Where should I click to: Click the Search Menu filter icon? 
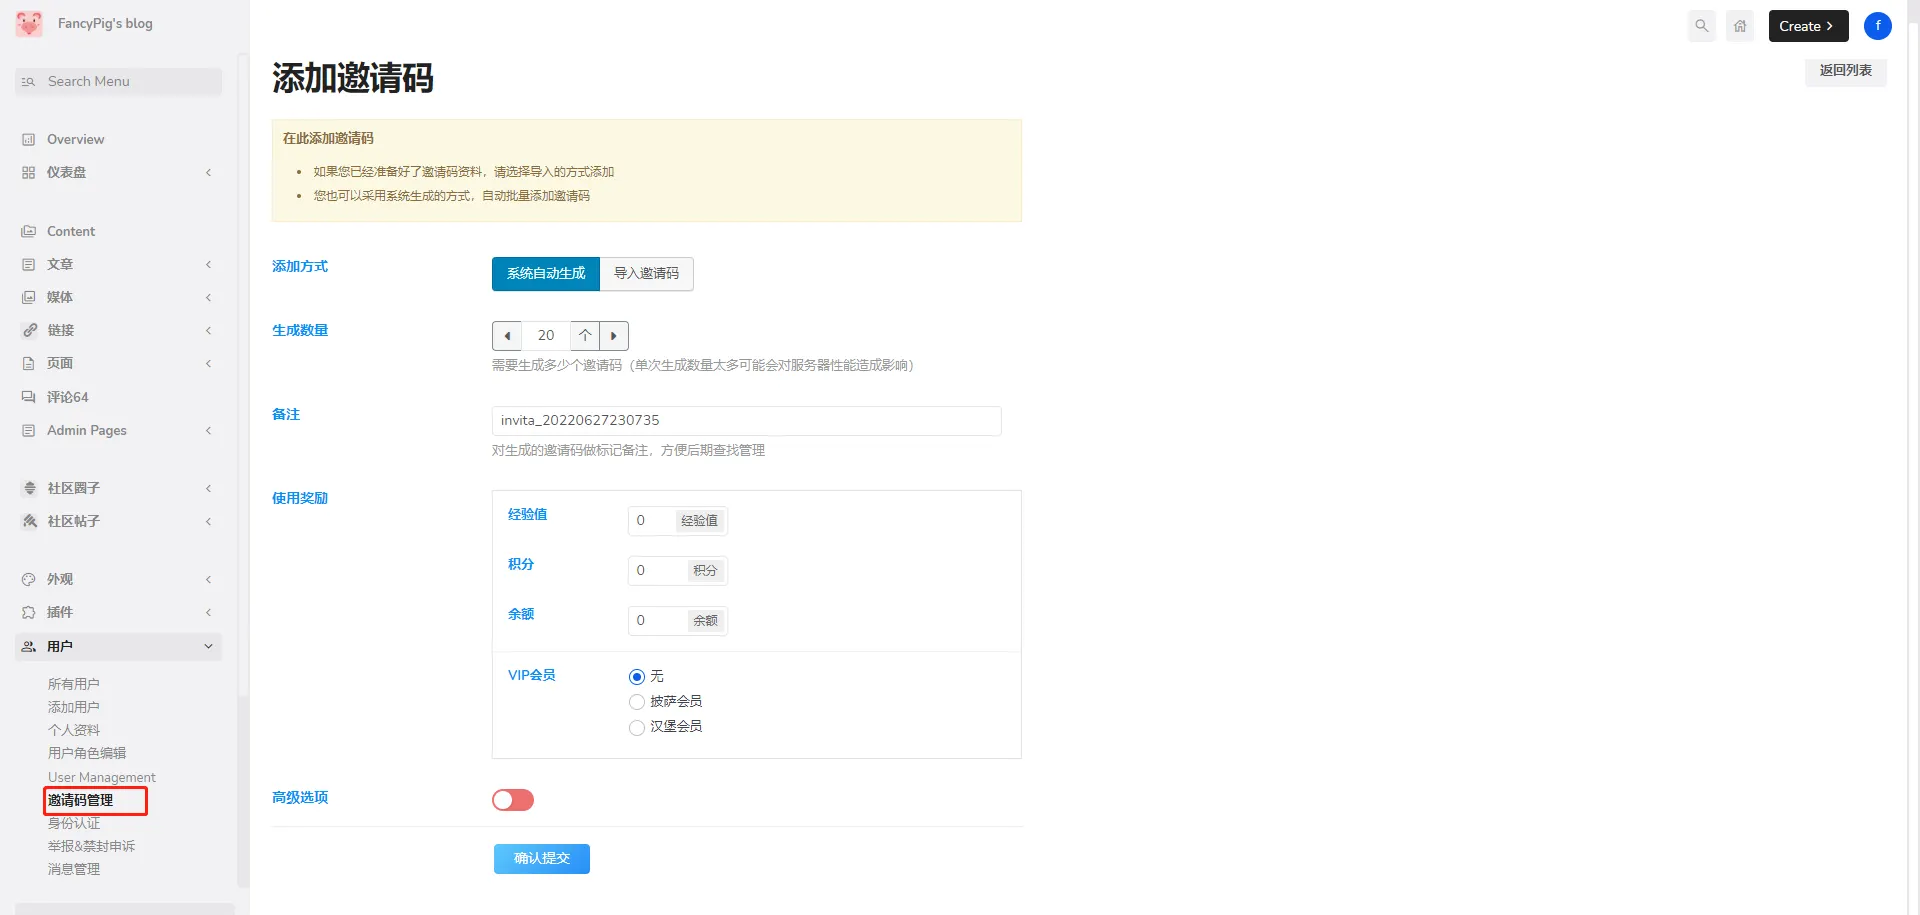[29, 82]
